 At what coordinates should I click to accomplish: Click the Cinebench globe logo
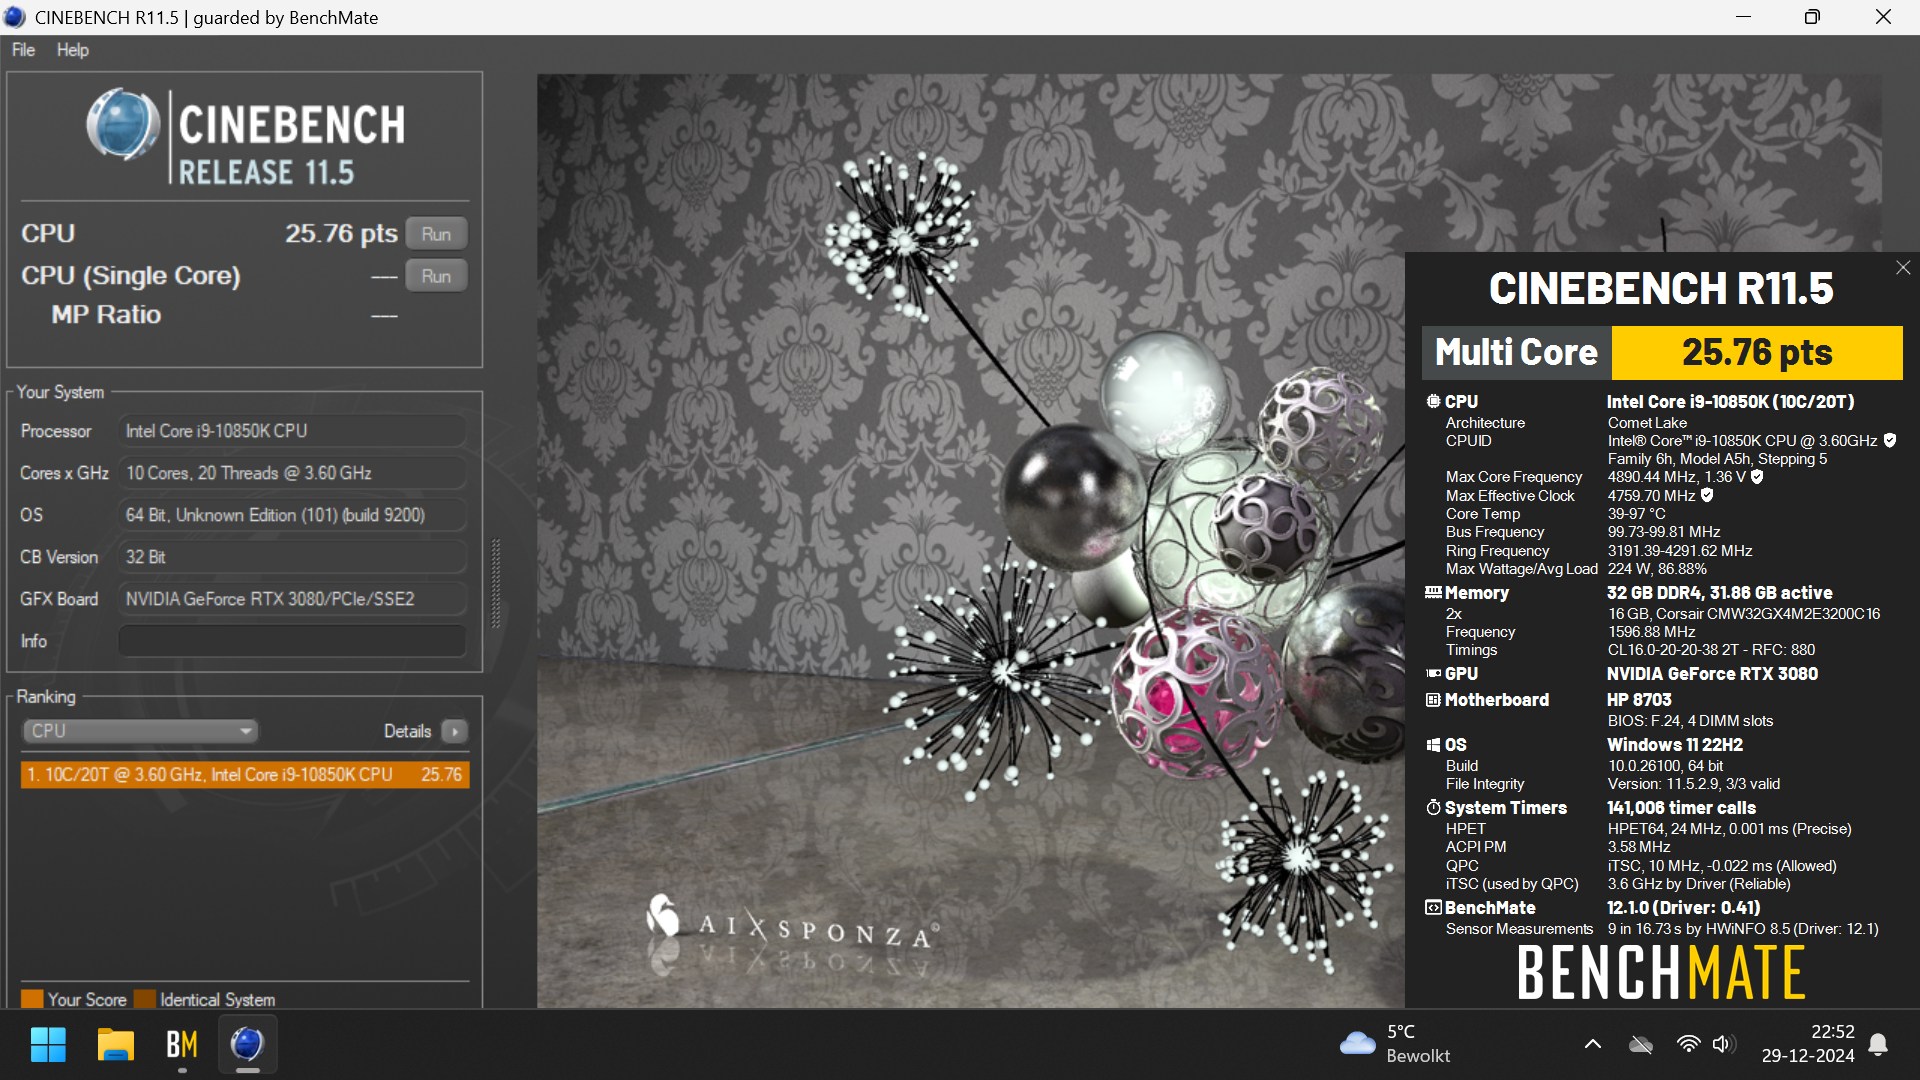click(x=122, y=125)
